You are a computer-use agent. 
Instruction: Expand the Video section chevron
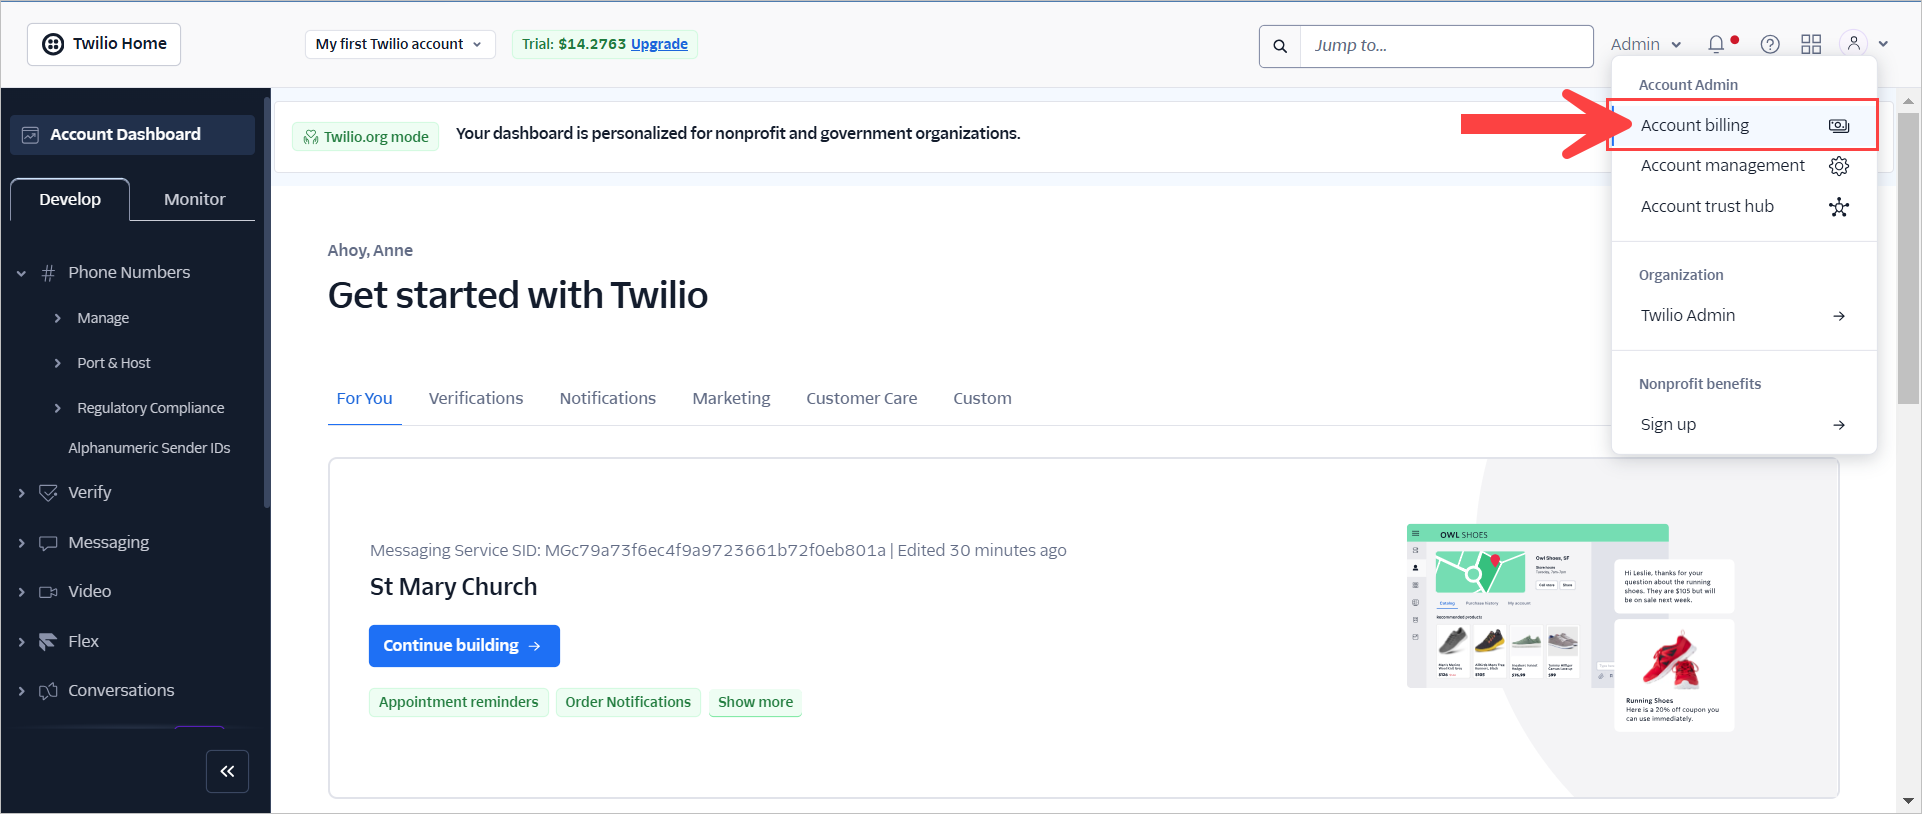point(21,592)
